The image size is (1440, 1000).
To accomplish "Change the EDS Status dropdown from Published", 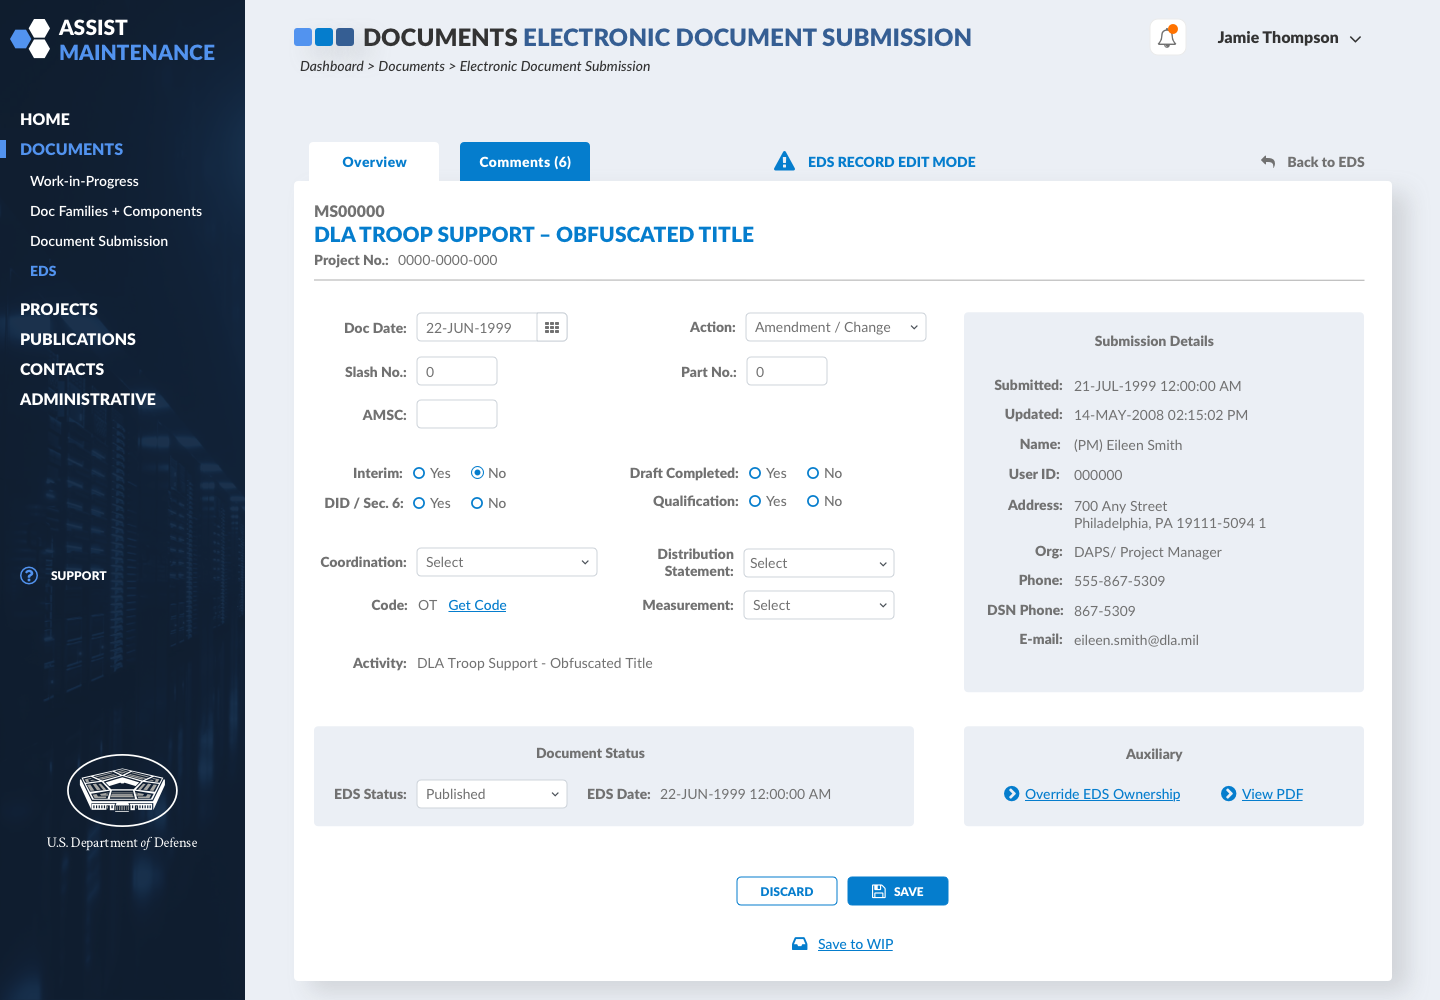I will point(492,794).
